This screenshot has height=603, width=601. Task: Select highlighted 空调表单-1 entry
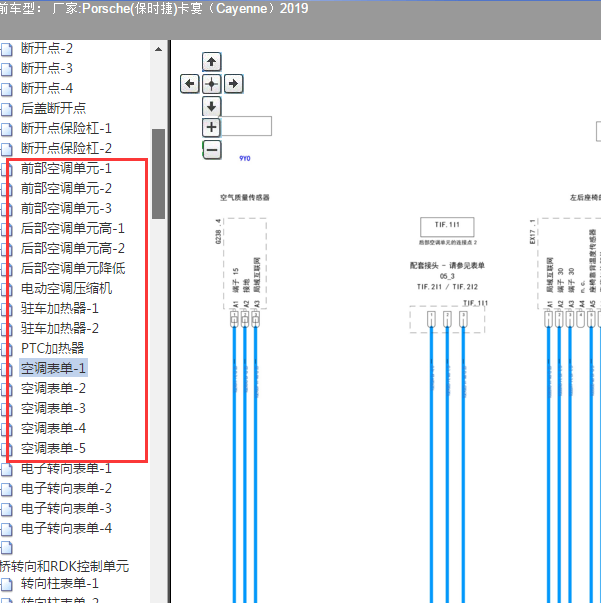(x=53, y=368)
